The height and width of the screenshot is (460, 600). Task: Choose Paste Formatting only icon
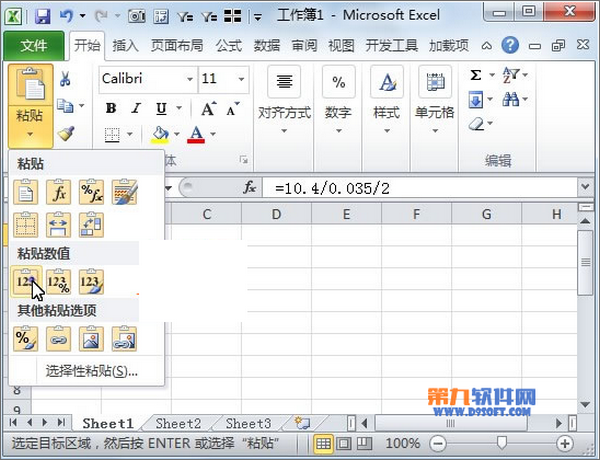(26, 339)
